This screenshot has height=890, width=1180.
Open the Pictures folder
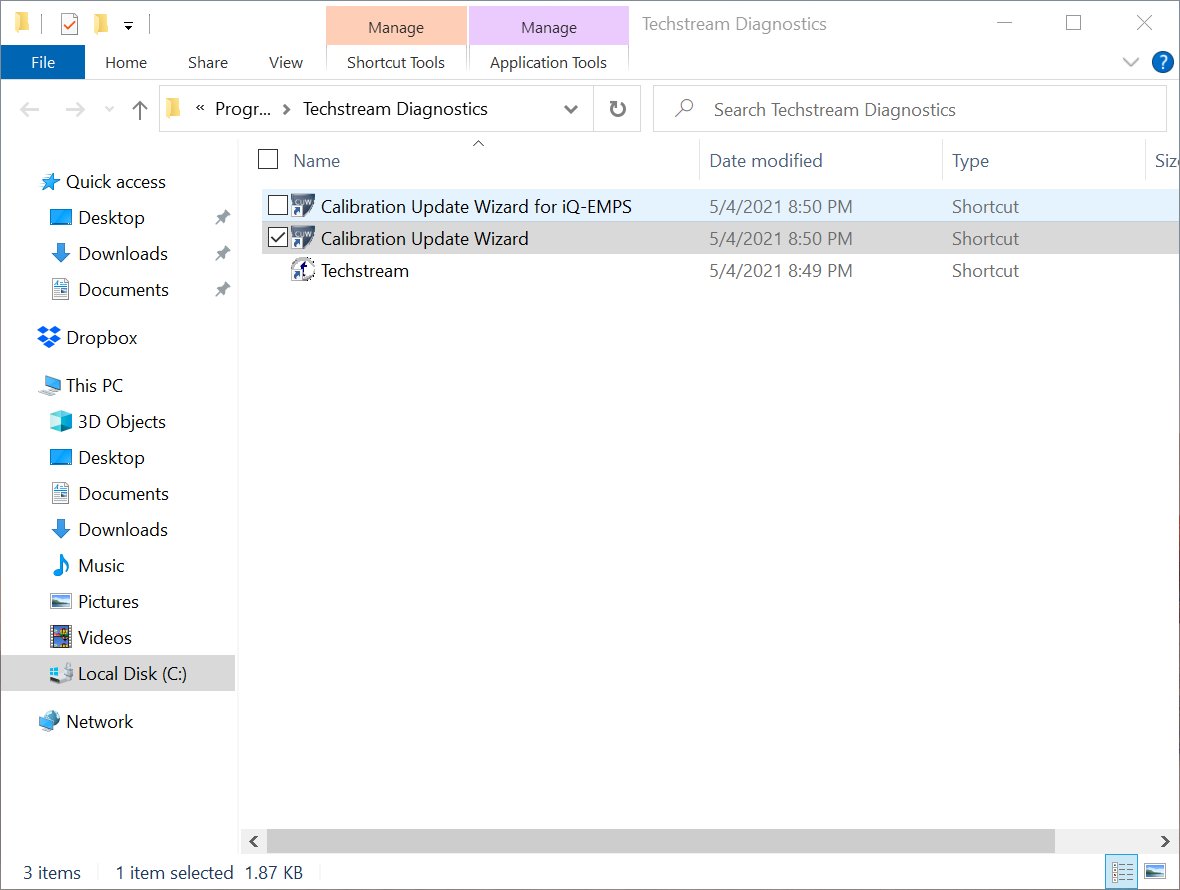coord(108,603)
